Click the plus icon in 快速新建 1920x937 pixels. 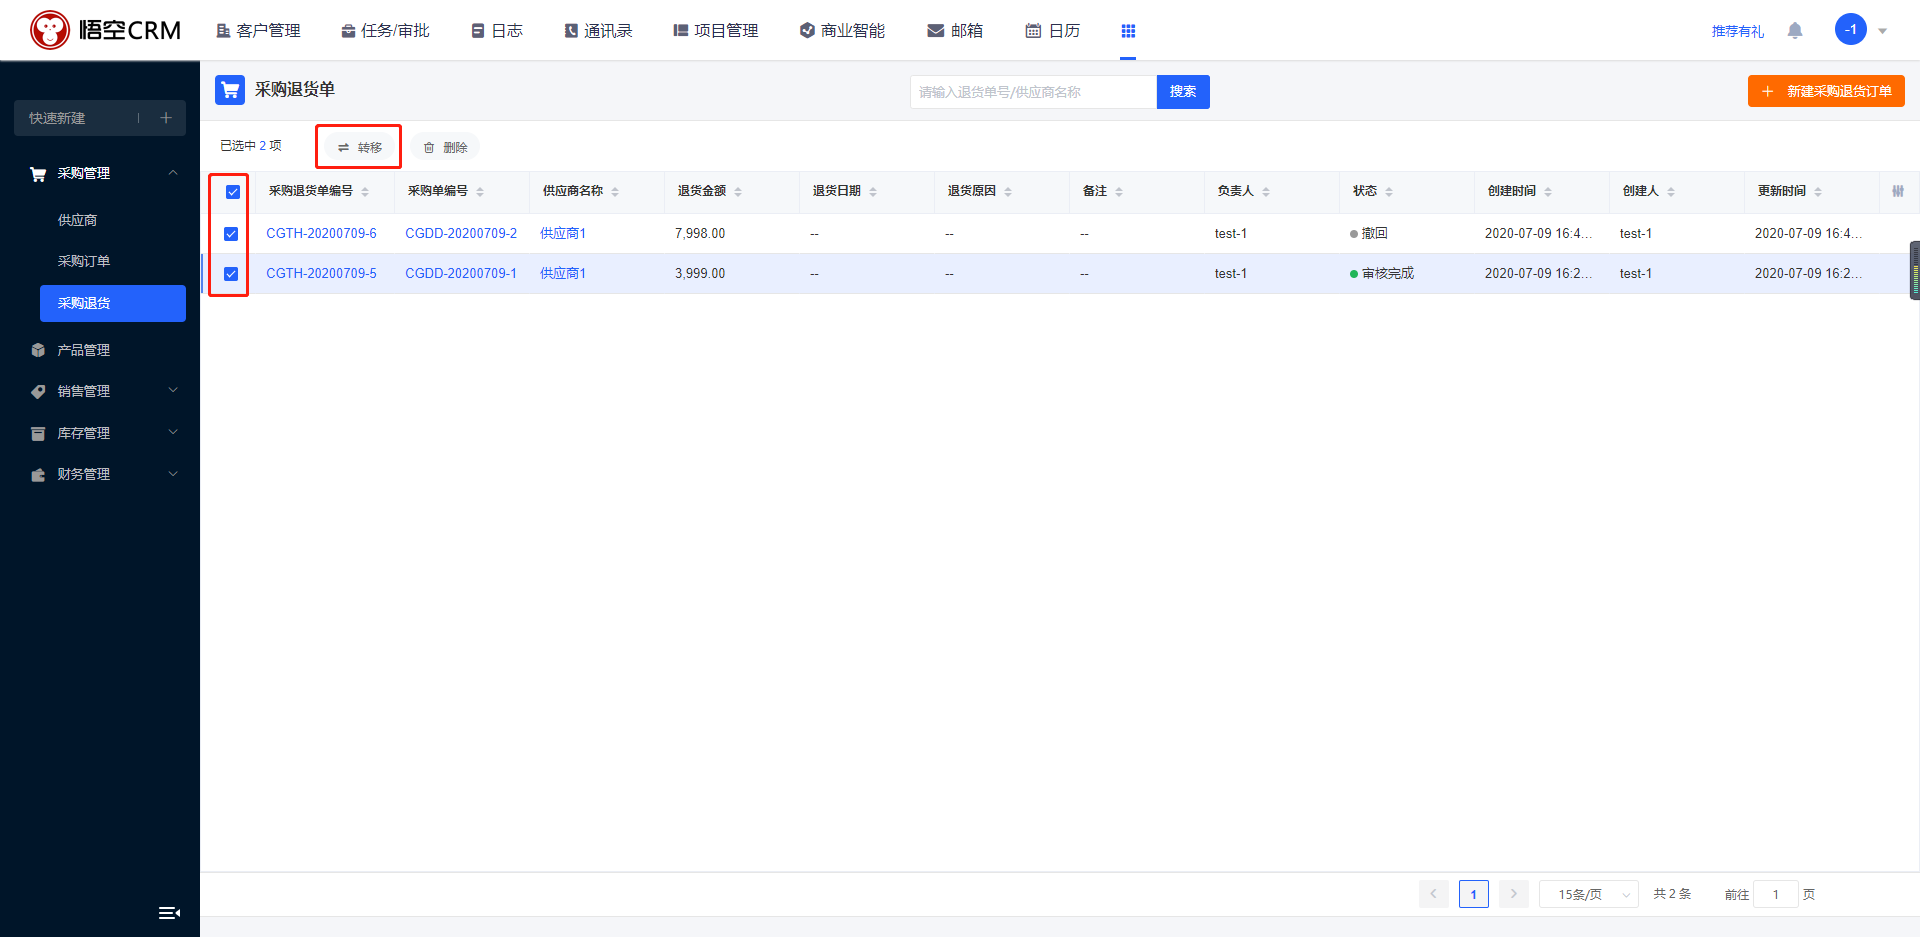coord(166,118)
